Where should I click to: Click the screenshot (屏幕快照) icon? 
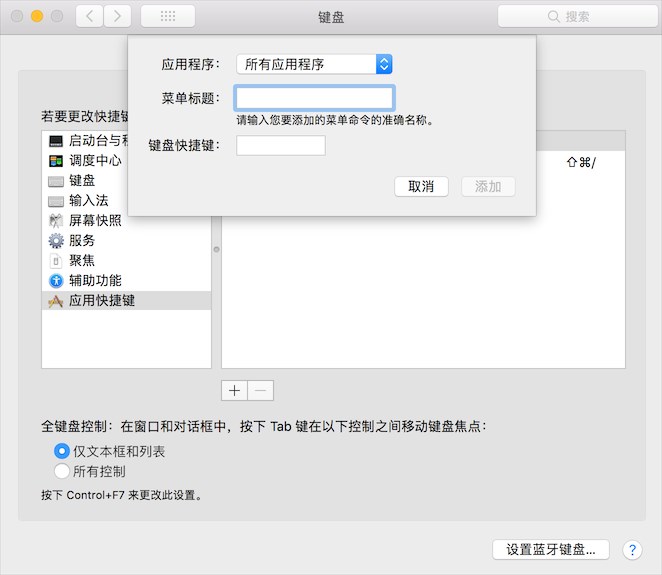56,221
